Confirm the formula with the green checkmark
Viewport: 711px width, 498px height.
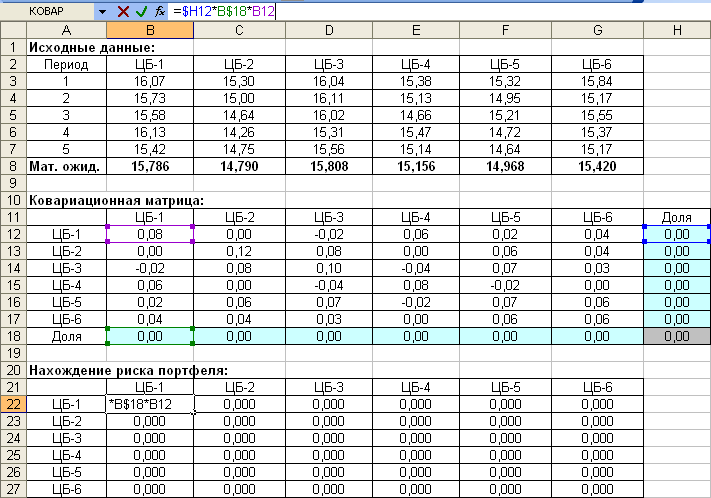(x=141, y=11)
